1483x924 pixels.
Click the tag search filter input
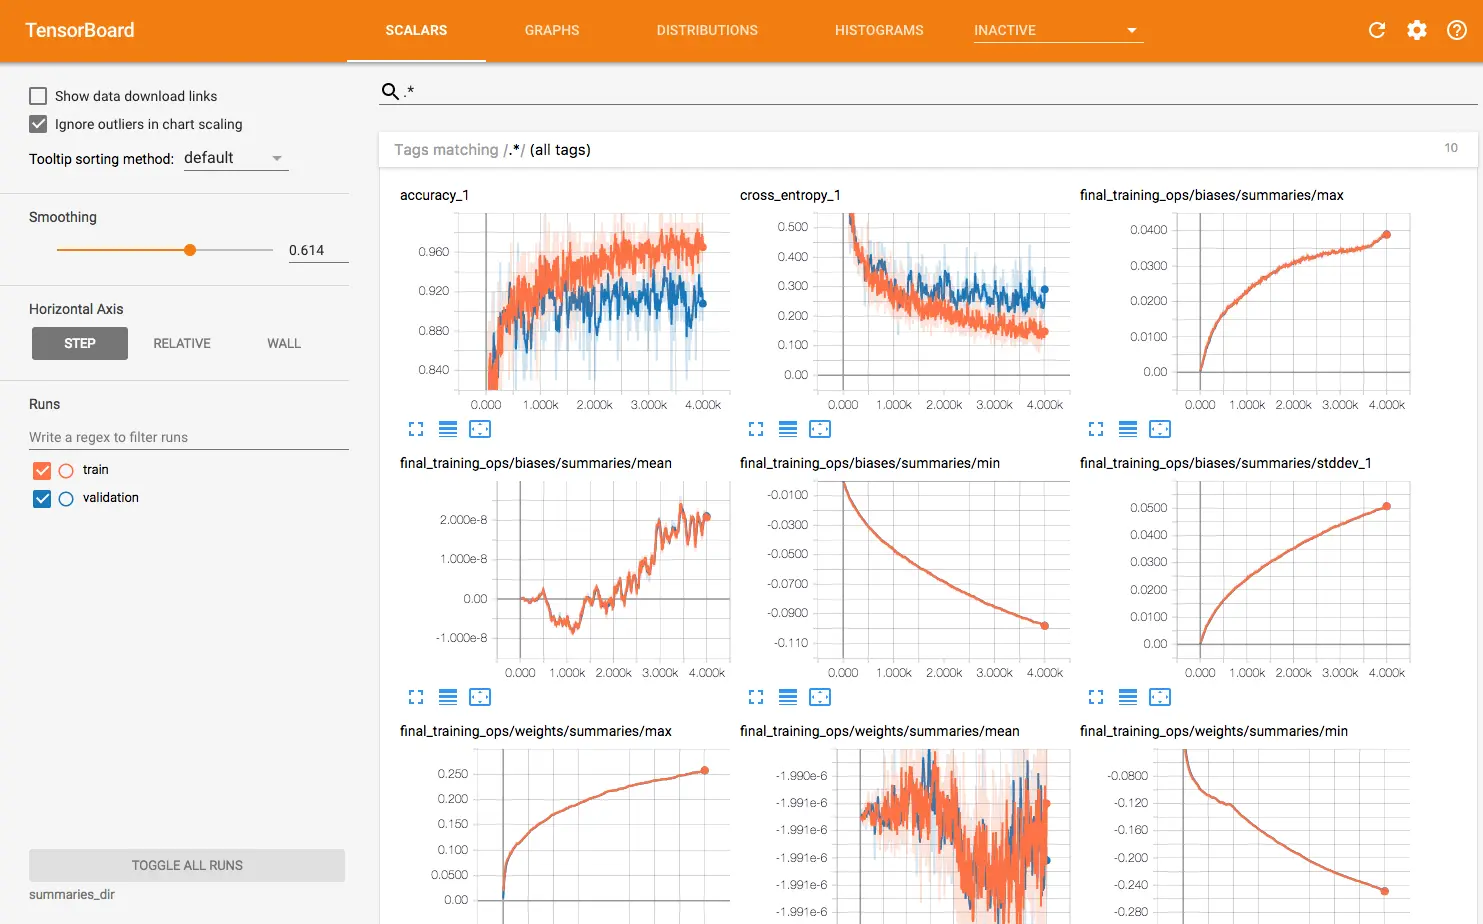(940, 91)
